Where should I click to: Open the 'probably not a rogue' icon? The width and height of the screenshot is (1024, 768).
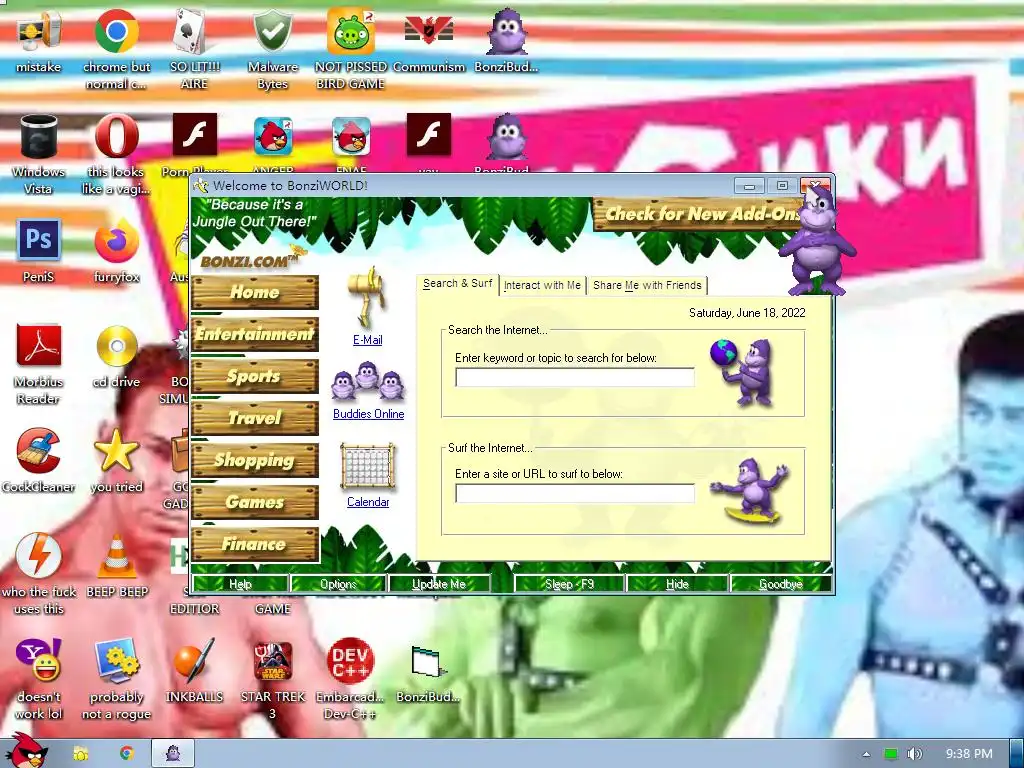(116, 660)
